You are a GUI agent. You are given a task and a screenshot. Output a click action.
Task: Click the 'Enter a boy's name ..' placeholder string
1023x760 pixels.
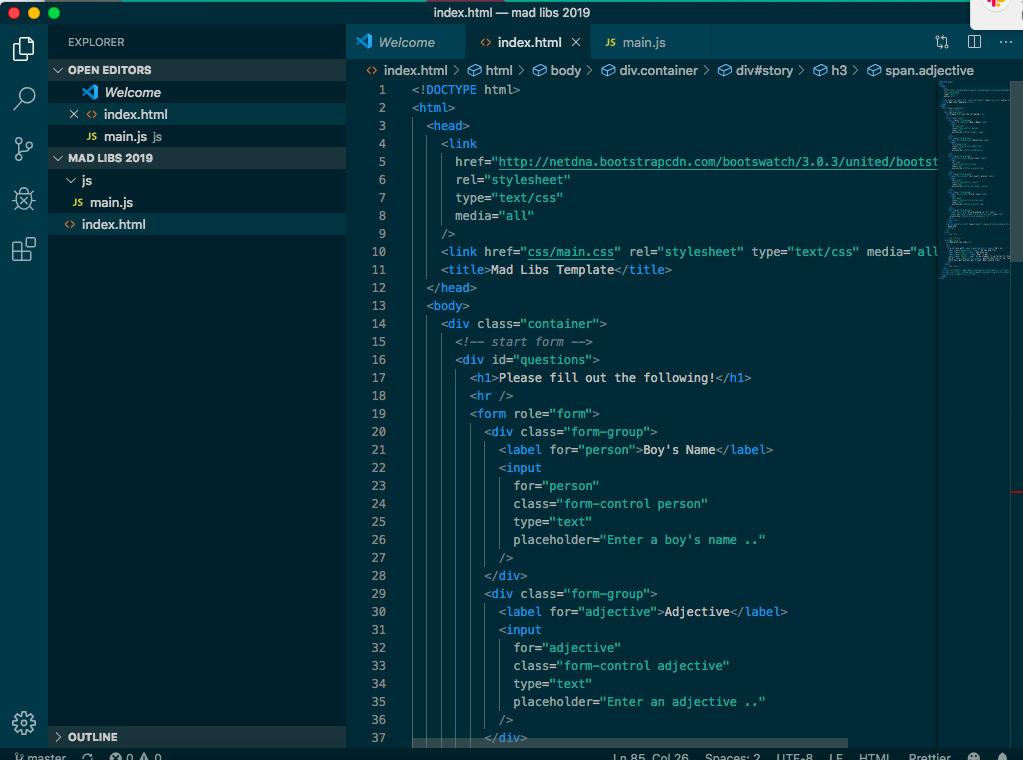coord(682,540)
